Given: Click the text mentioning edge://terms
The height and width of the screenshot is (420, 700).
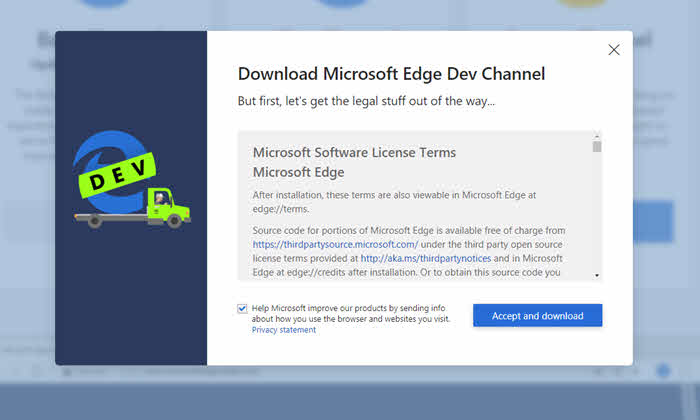Looking at the screenshot, I should tap(394, 202).
